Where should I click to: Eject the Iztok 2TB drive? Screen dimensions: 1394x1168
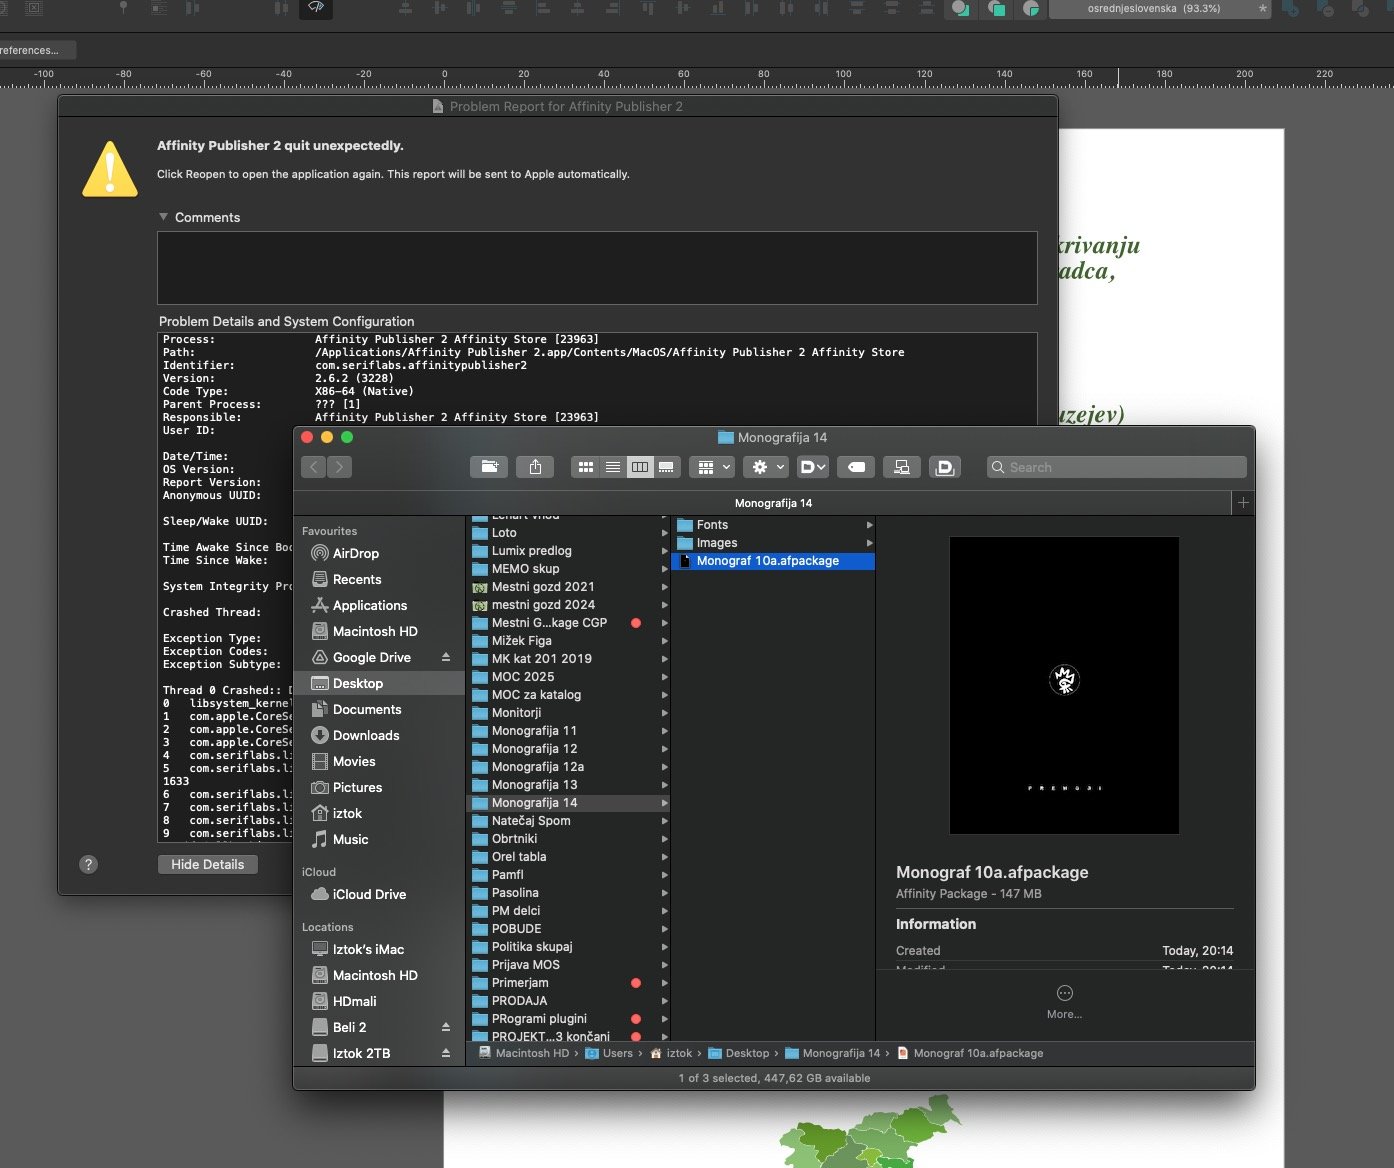tap(446, 1053)
